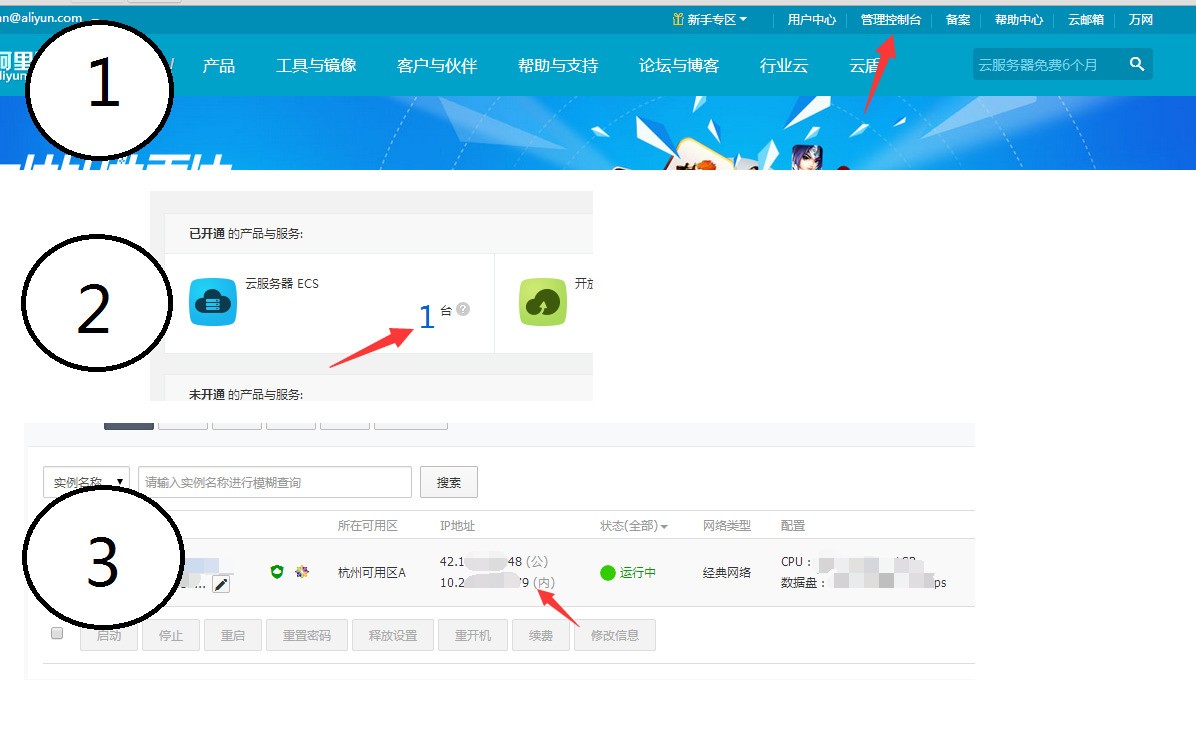Click the 重置密码 button

click(307, 635)
